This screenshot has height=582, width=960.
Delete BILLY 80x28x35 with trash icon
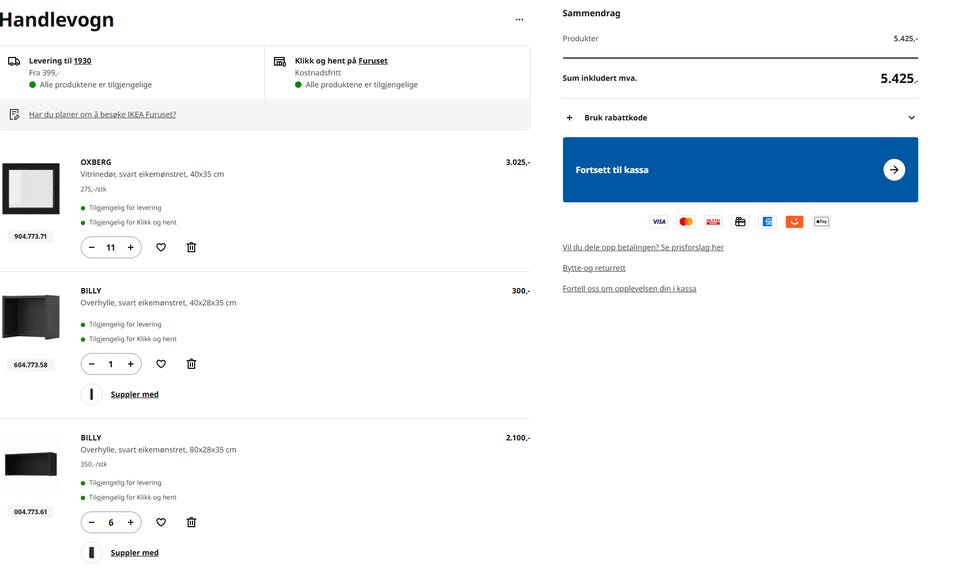(192, 523)
